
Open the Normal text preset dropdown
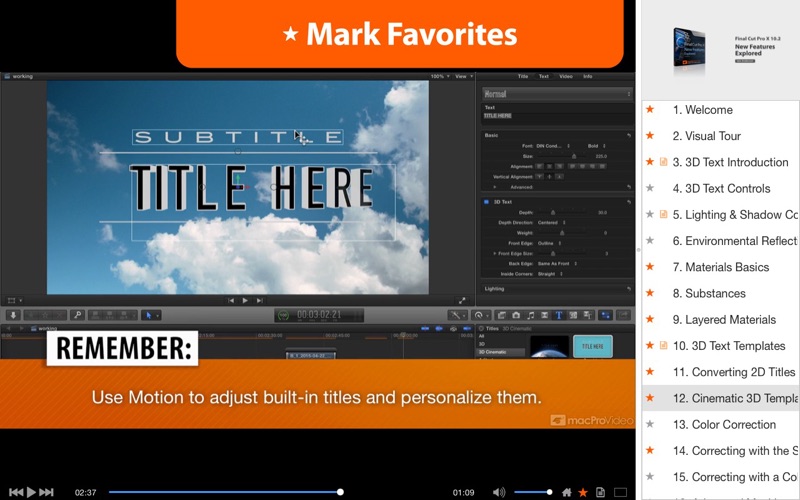point(557,94)
